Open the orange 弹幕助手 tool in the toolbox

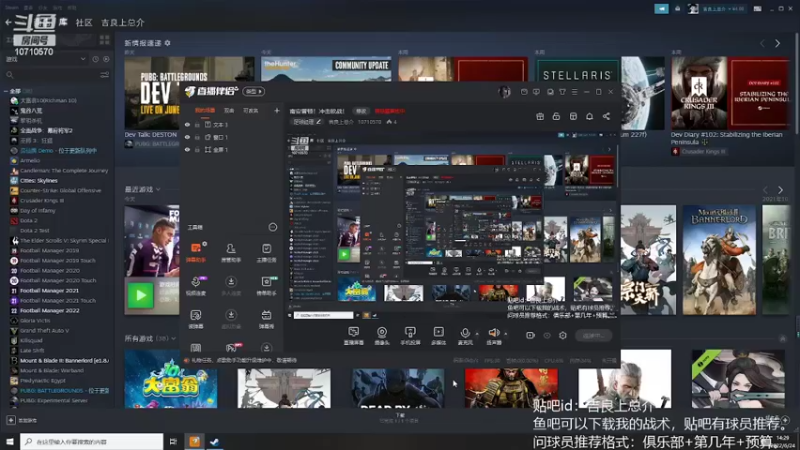[x=196, y=252]
